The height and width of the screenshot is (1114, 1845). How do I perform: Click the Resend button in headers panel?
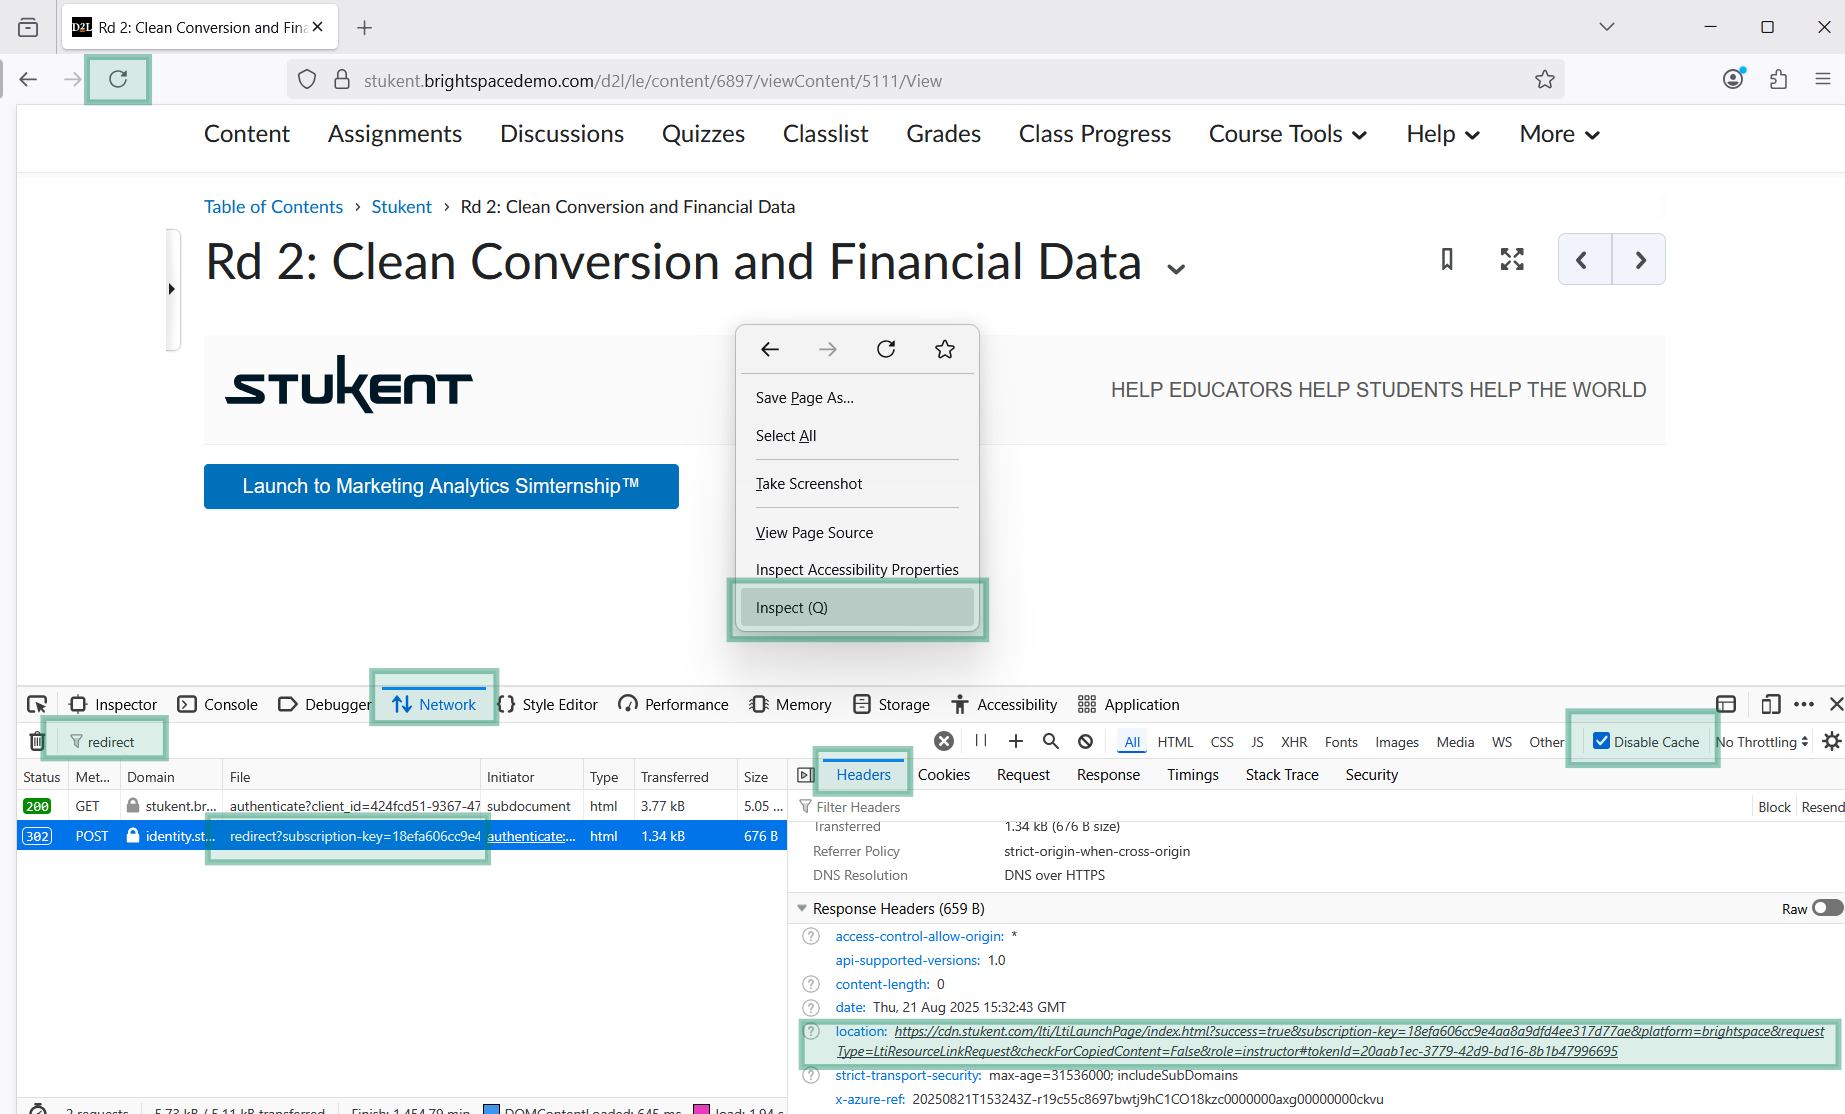pos(1822,807)
